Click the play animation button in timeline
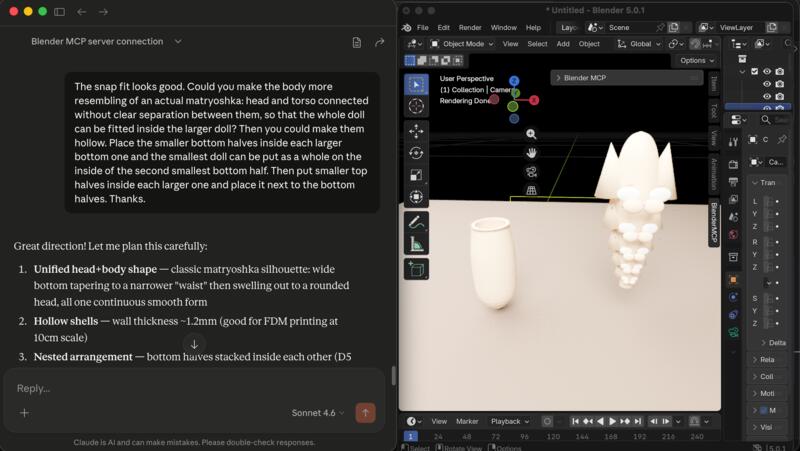The width and height of the screenshot is (800, 451). pos(612,421)
